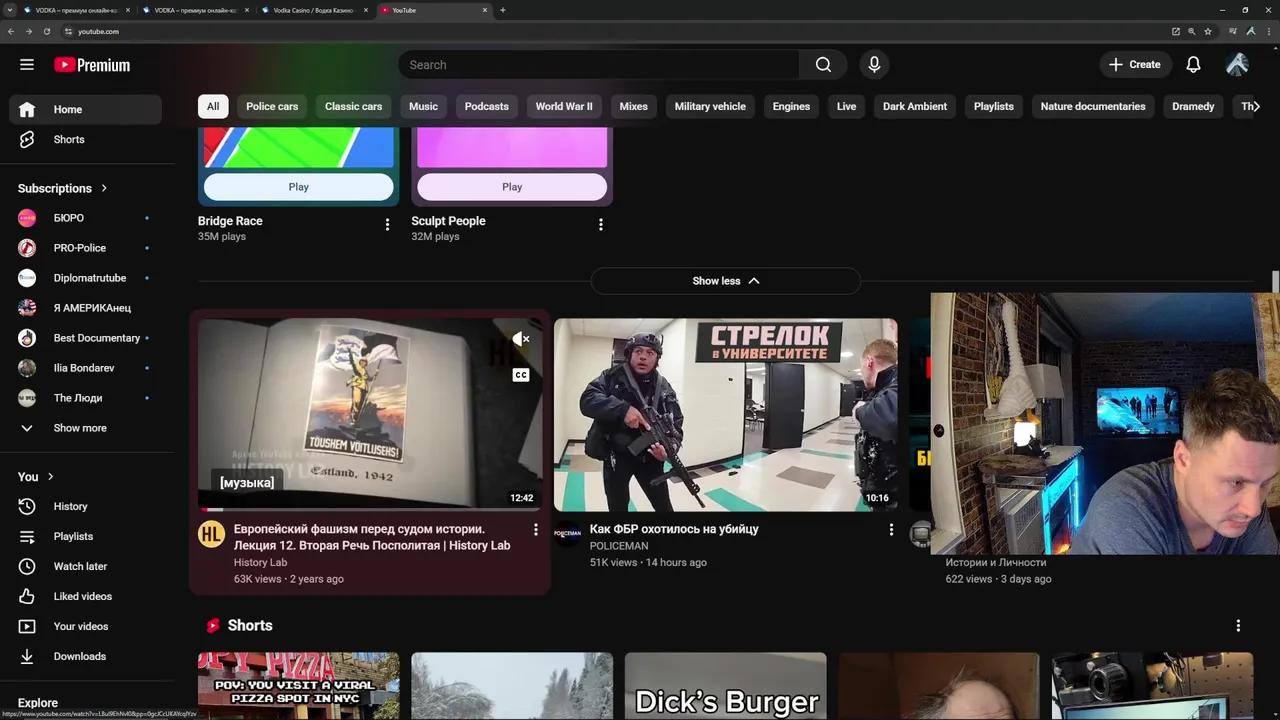The image size is (1280, 720).
Task: Select the Classic cars chip
Action: pos(353,106)
